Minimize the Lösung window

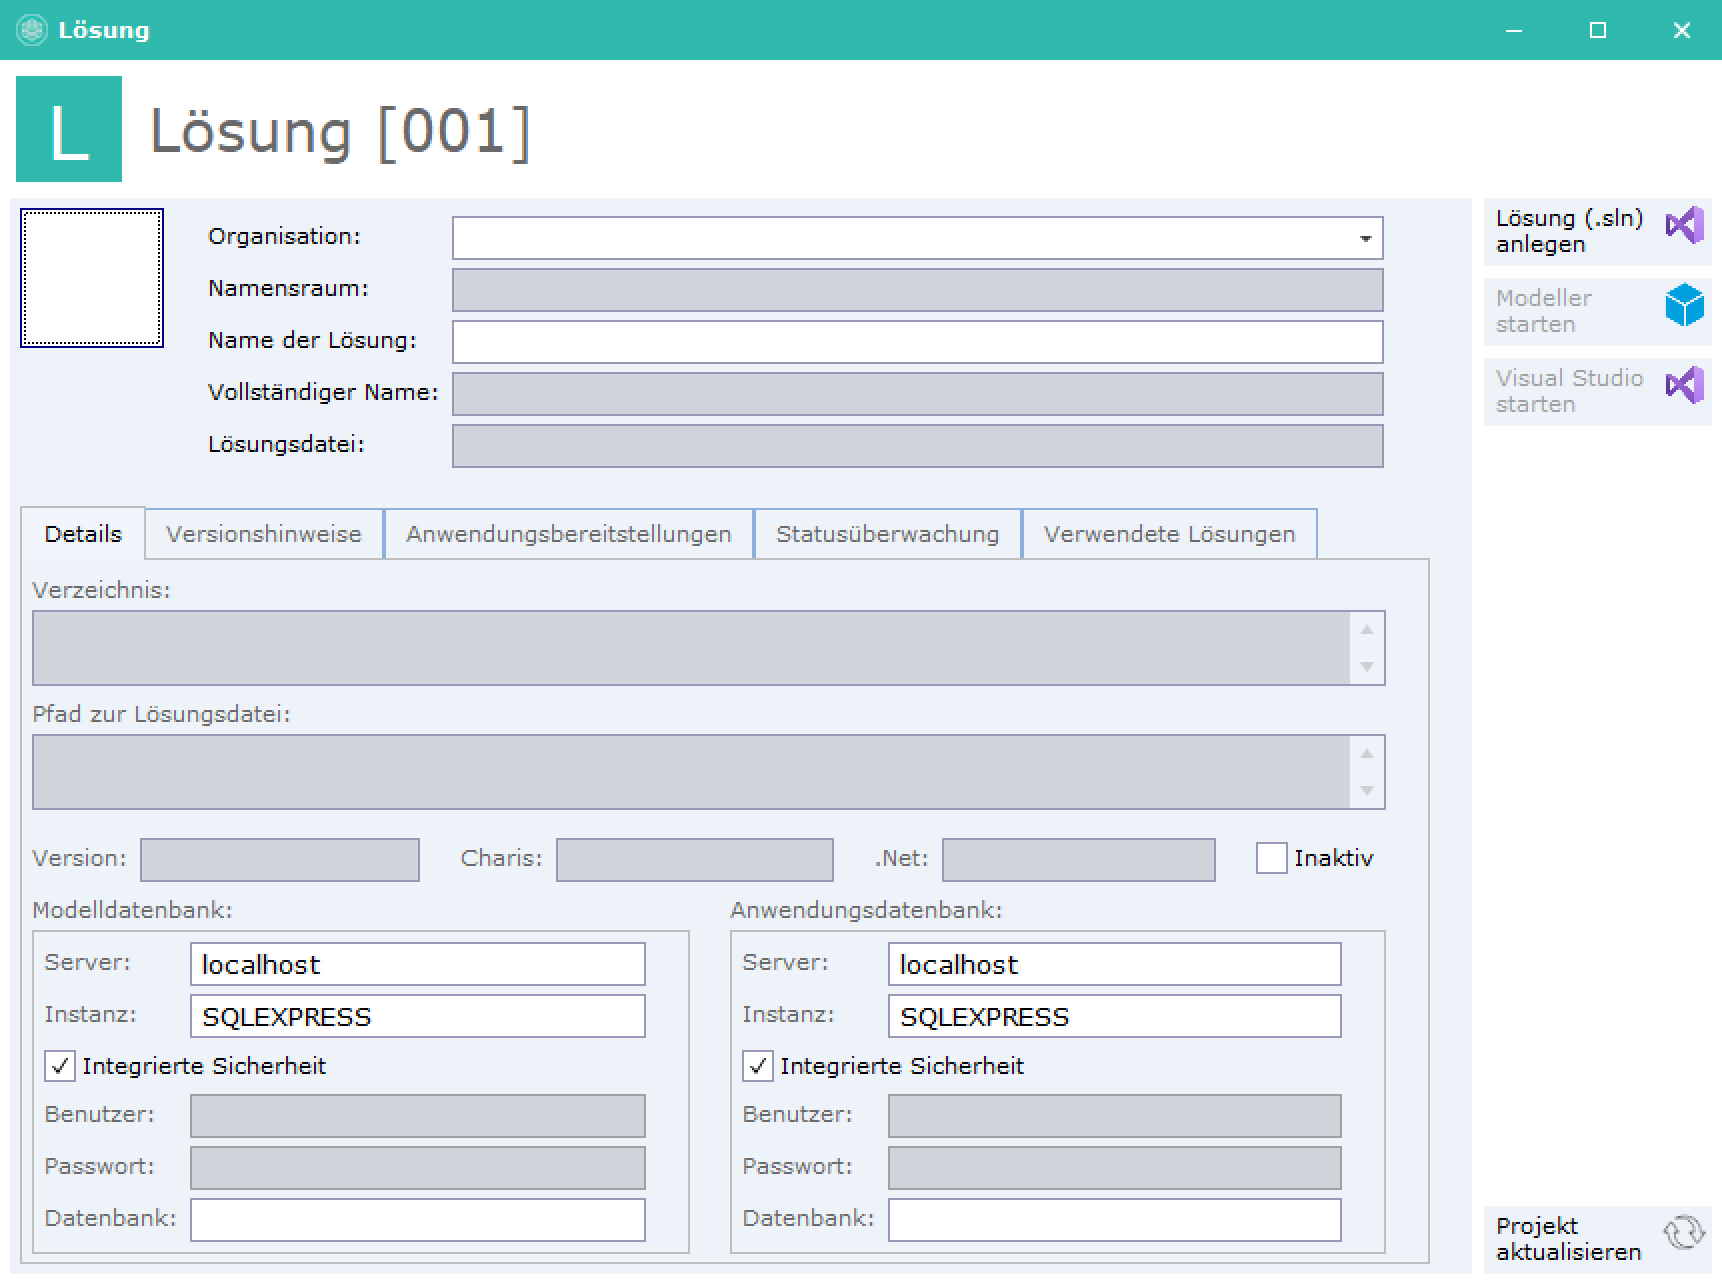[1514, 30]
